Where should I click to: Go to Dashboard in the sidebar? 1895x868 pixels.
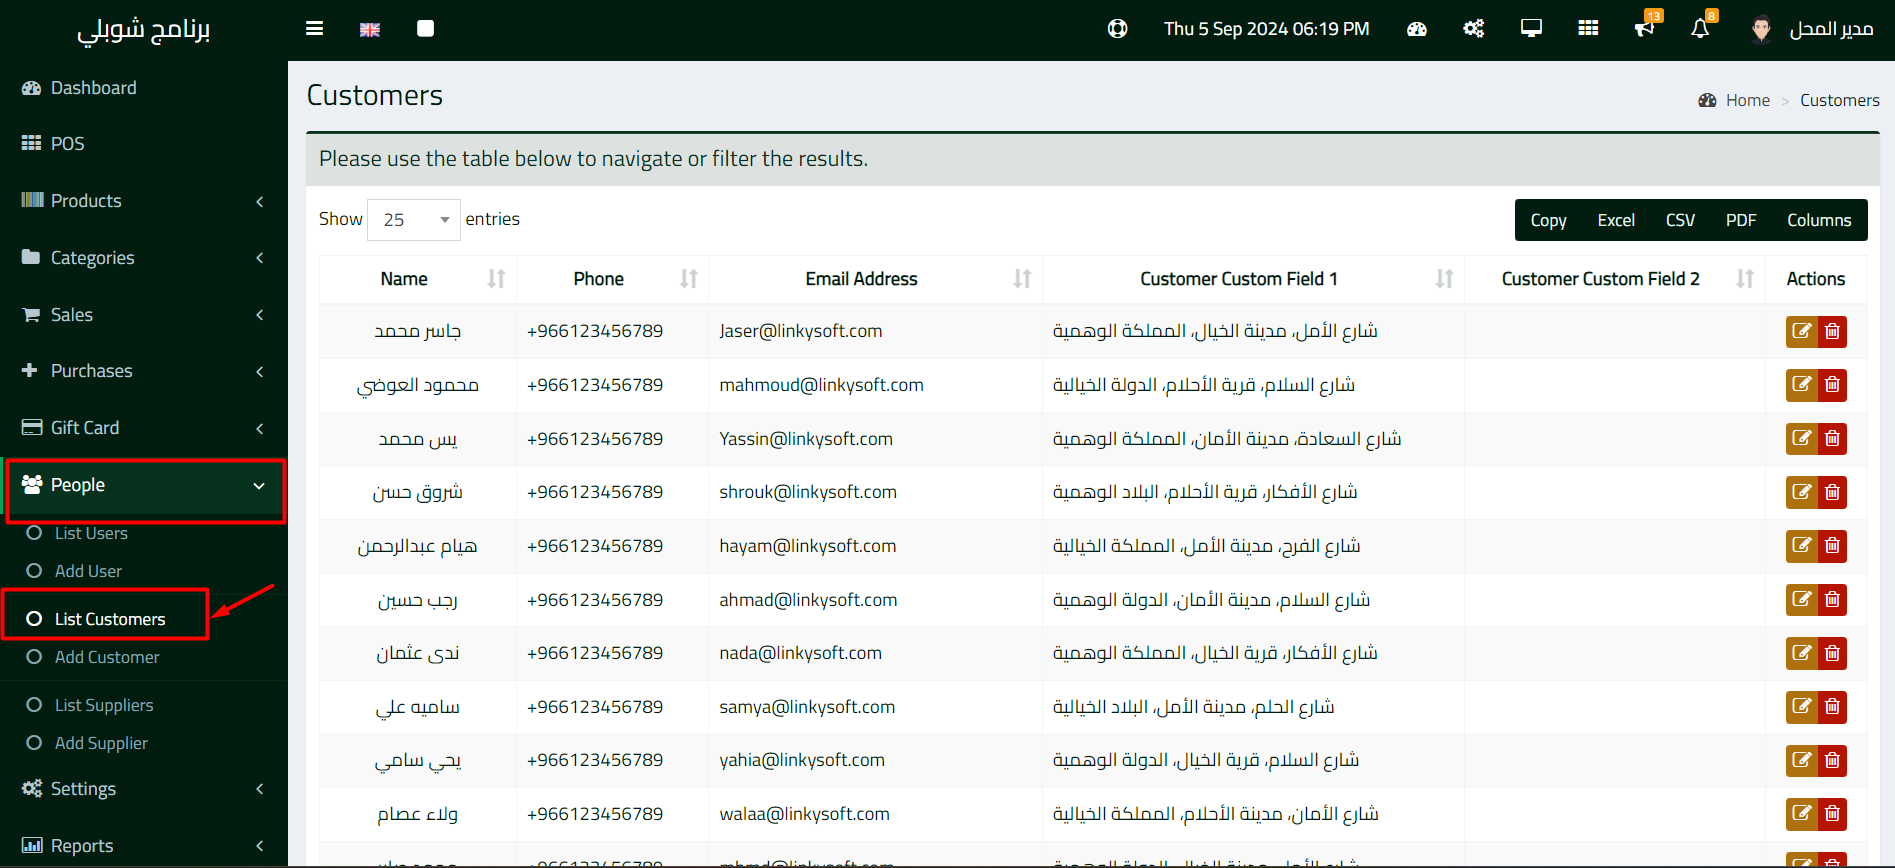[144, 88]
